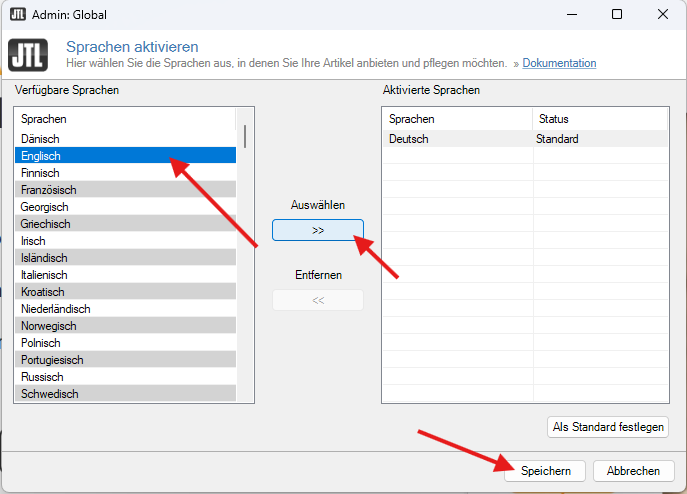Click the available languages scrollbar thumb
Screen dimensions: 687x494
point(245,136)
